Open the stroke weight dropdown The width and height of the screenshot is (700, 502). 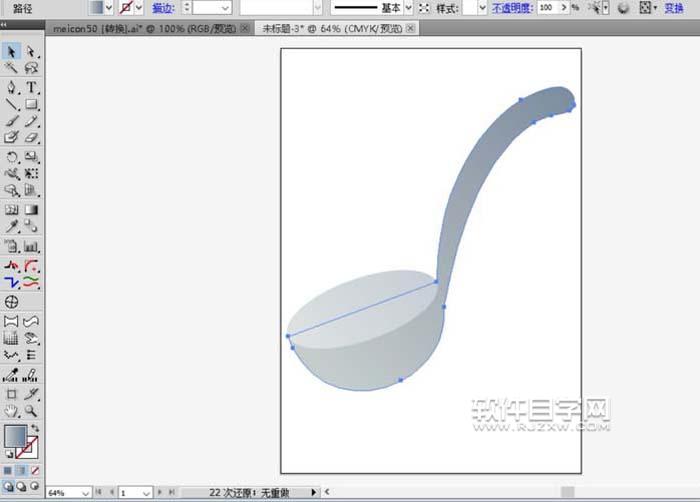click(x=225, y=7)
